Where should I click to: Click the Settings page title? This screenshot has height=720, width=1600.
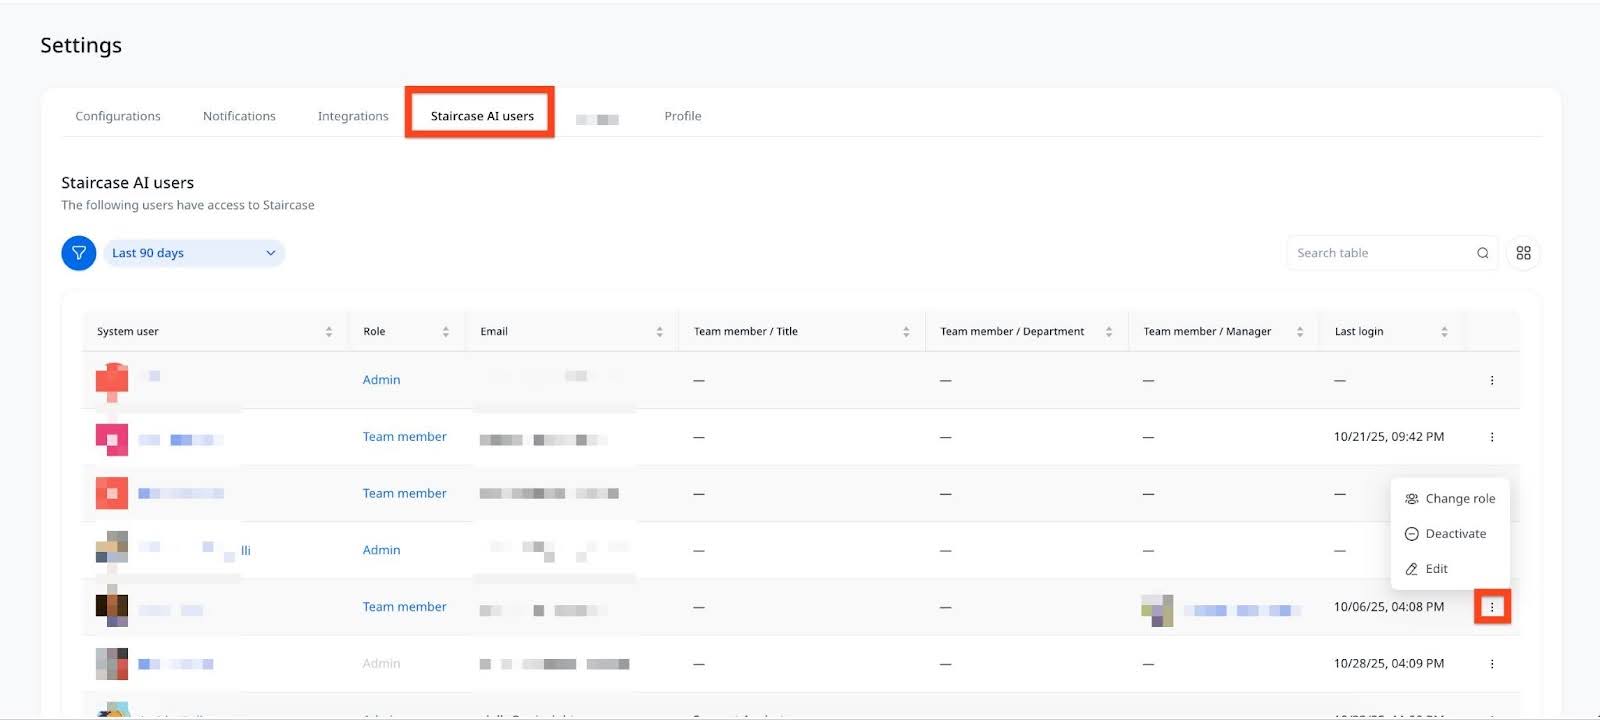click(x=81, y=45)
